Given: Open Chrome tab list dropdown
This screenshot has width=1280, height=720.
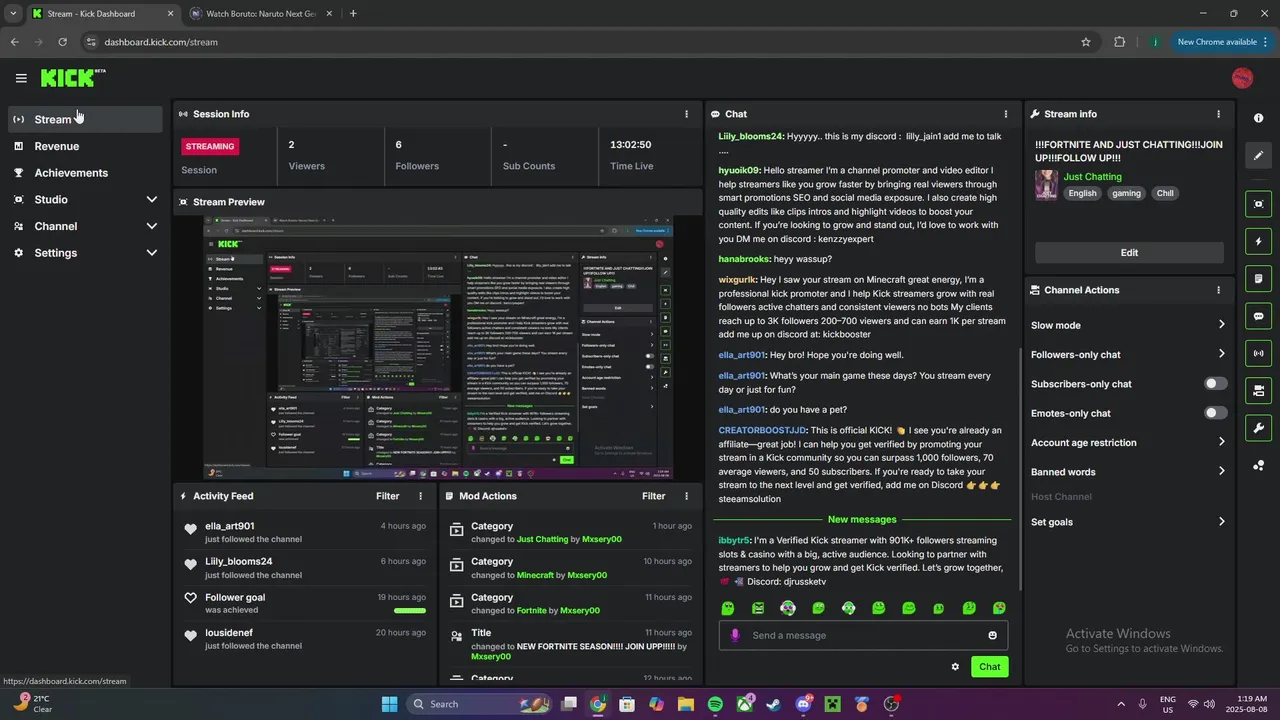Looking at the screenshot, I should (x=12, y=14).
